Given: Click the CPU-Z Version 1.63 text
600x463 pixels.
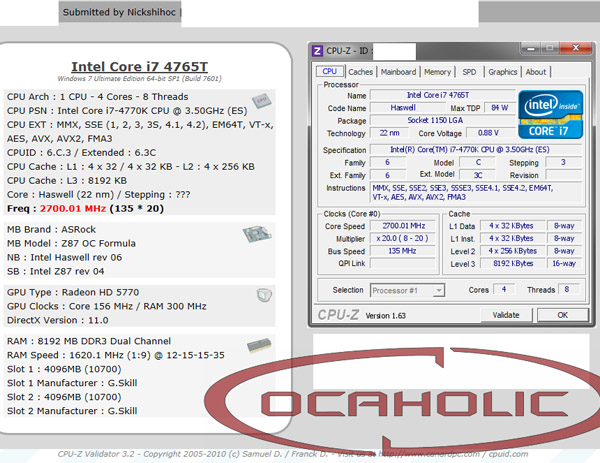Looking at the screenshot, I should [x=386, y=316].
